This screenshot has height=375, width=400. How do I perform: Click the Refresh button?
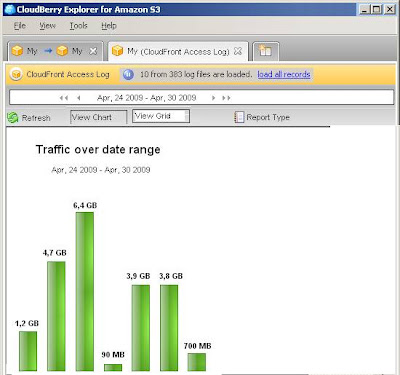(29, 118)
